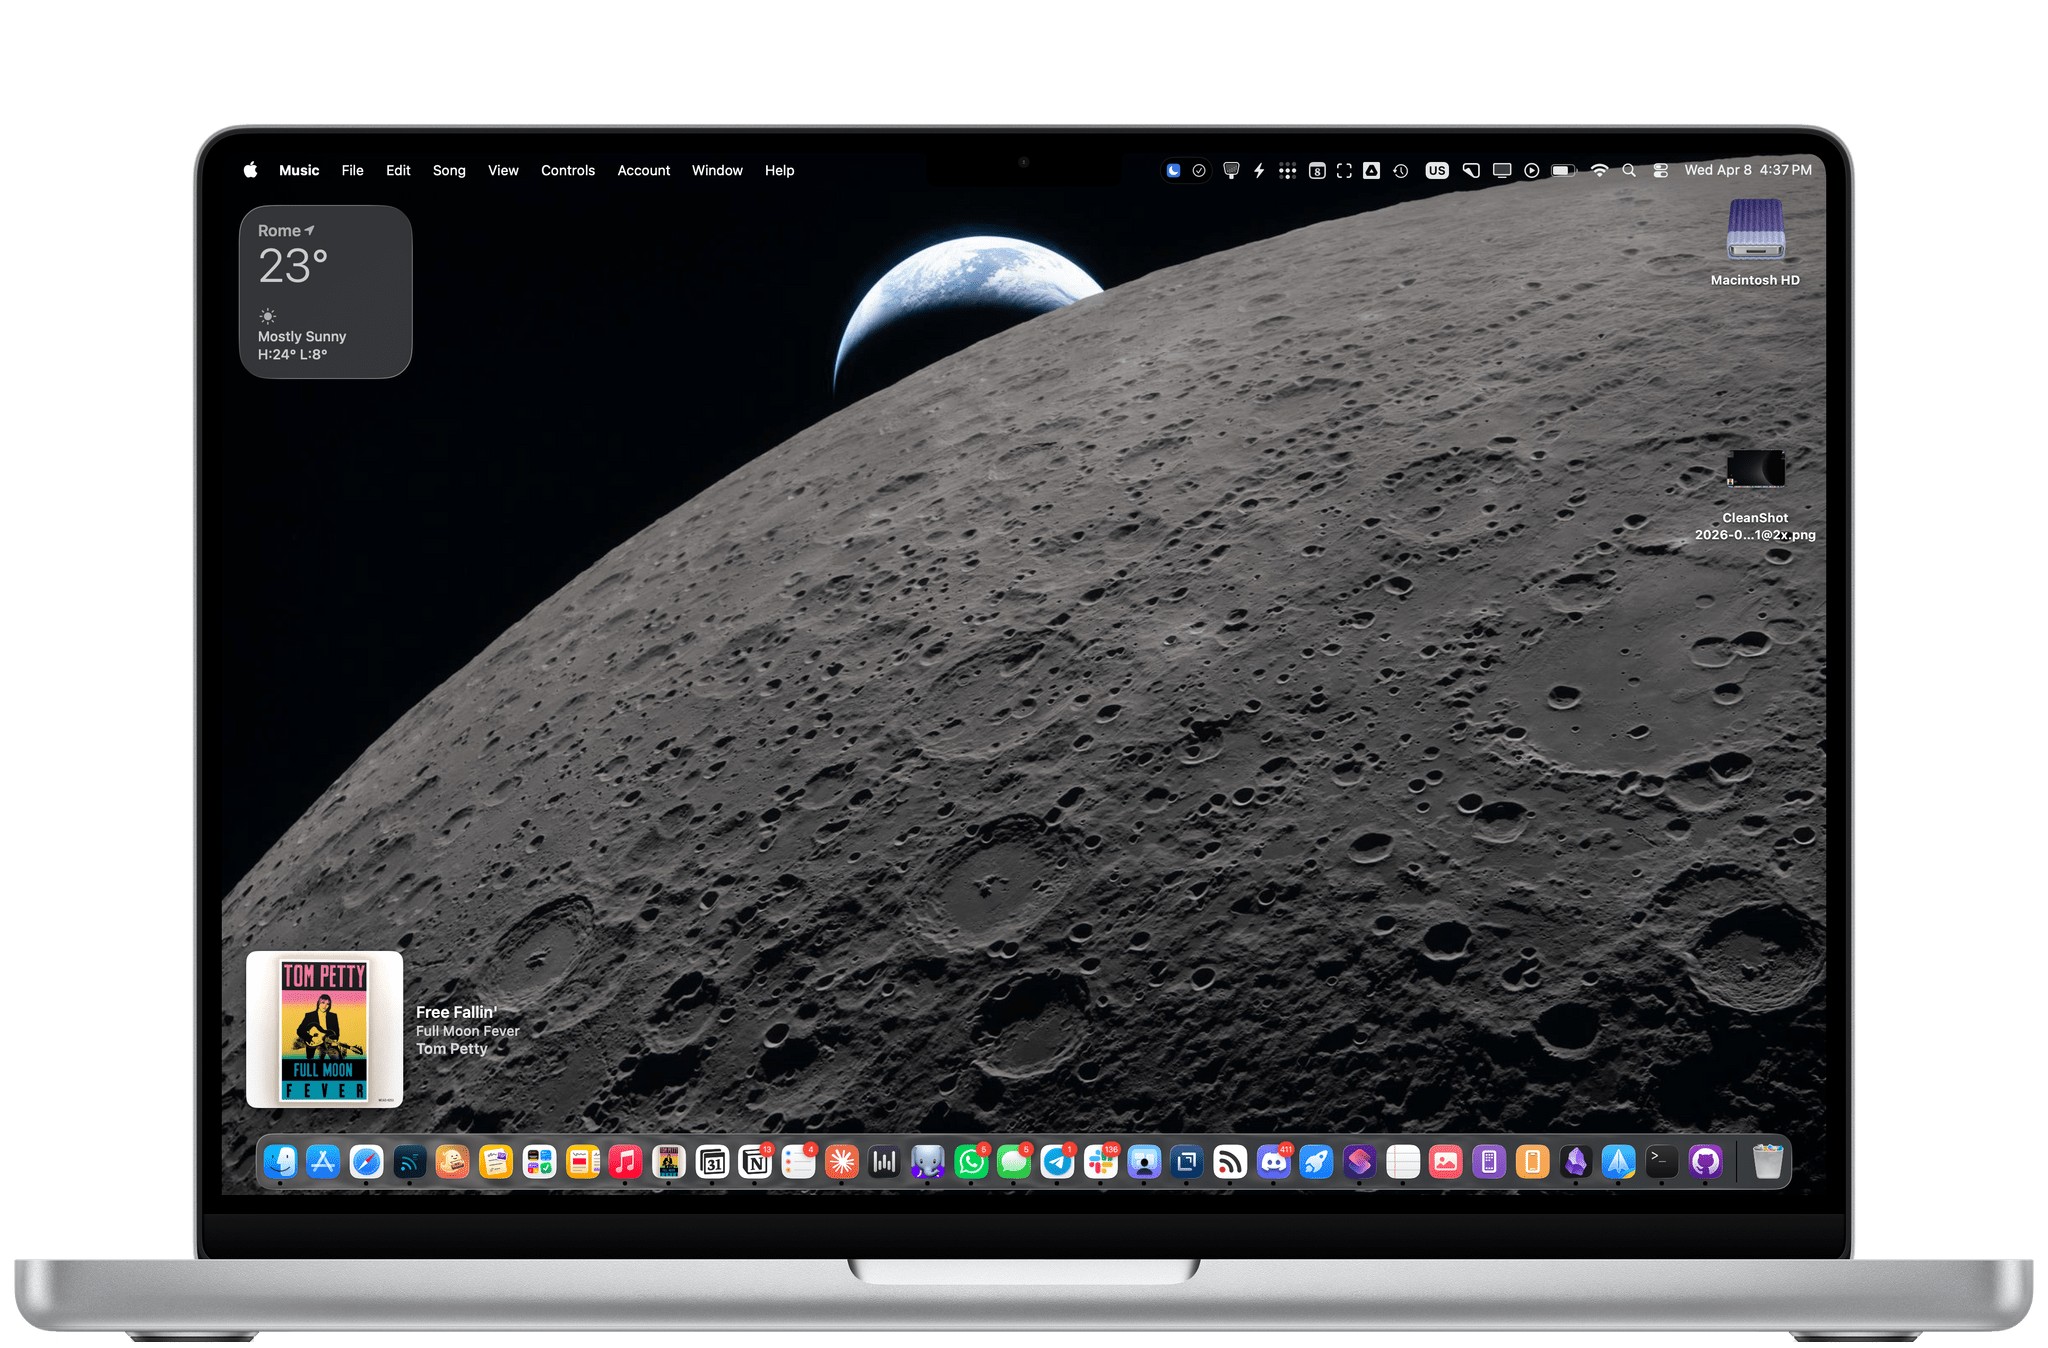Viewport: 2048px width, 1348px height.
Task: Open Spotlight search magnifier icon
Action: (1629, 171)
